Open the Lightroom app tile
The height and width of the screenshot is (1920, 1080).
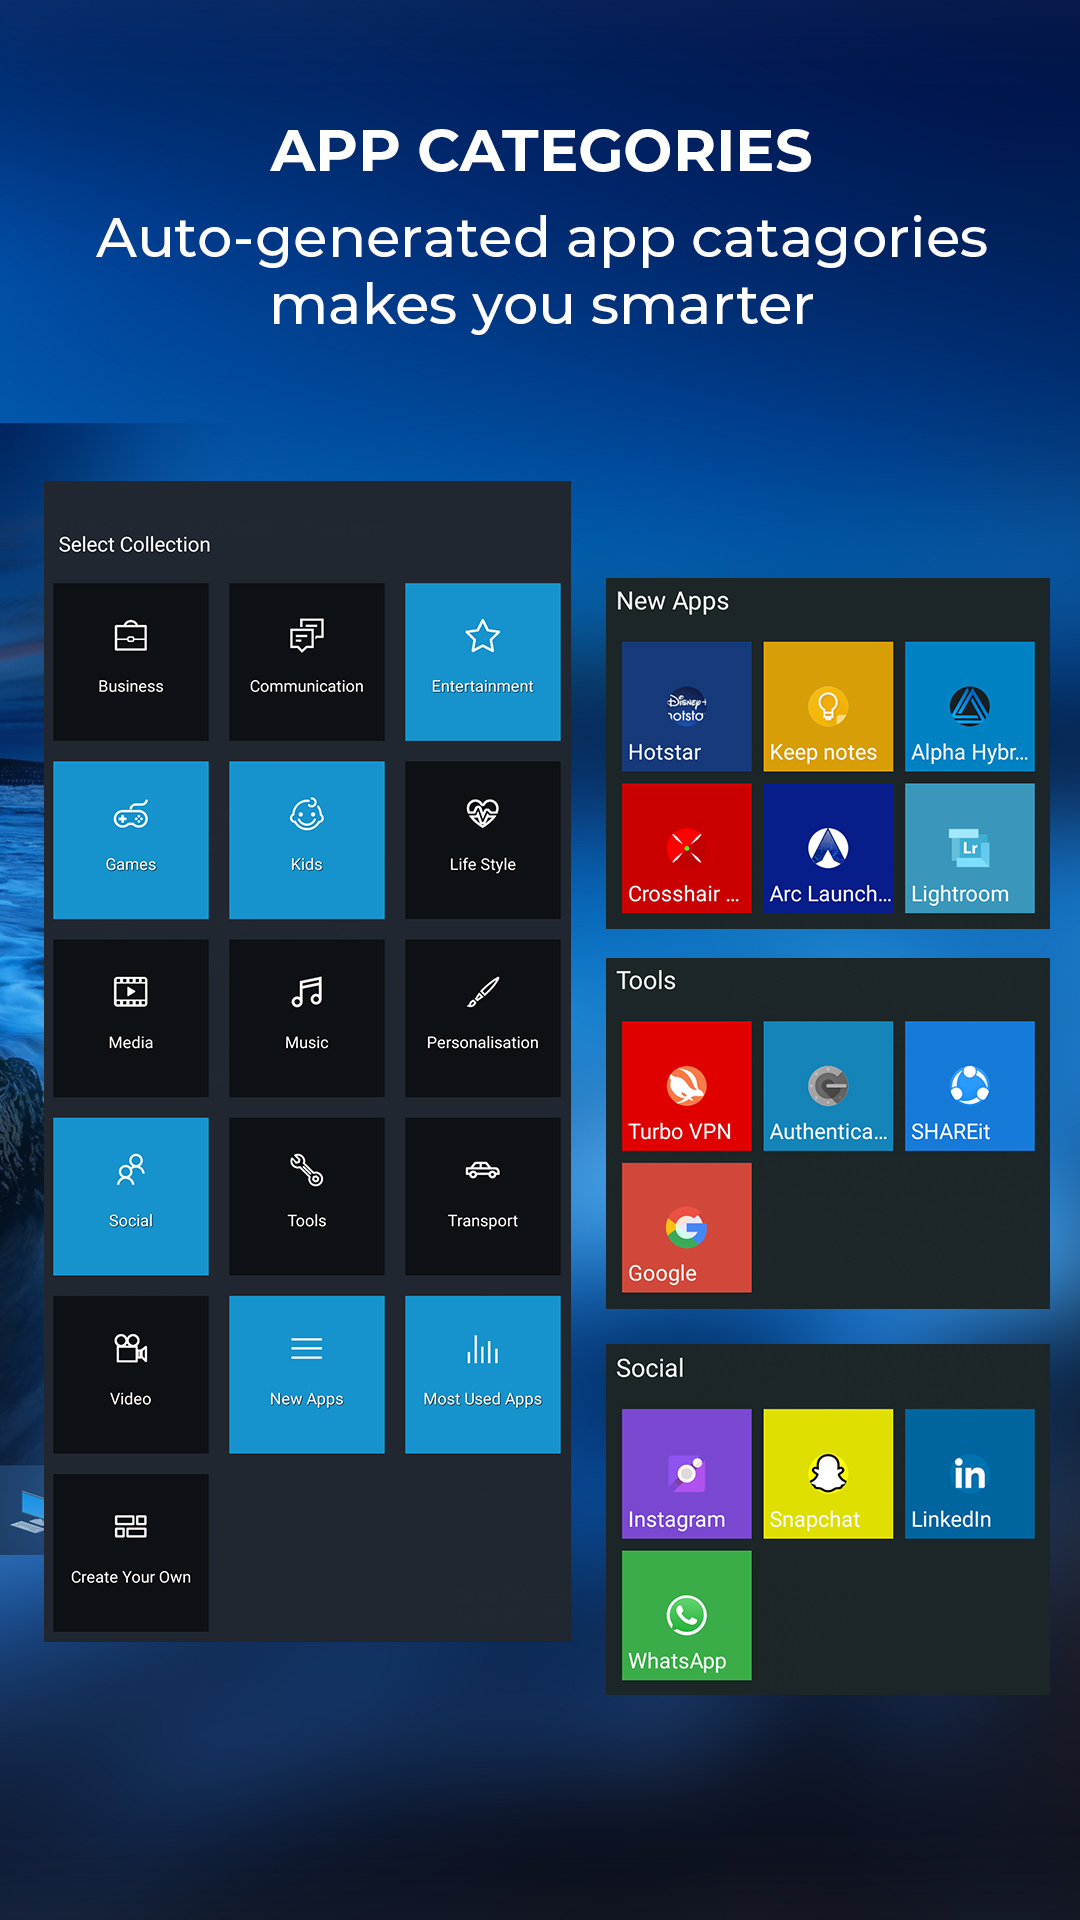(x=969, y=848)
